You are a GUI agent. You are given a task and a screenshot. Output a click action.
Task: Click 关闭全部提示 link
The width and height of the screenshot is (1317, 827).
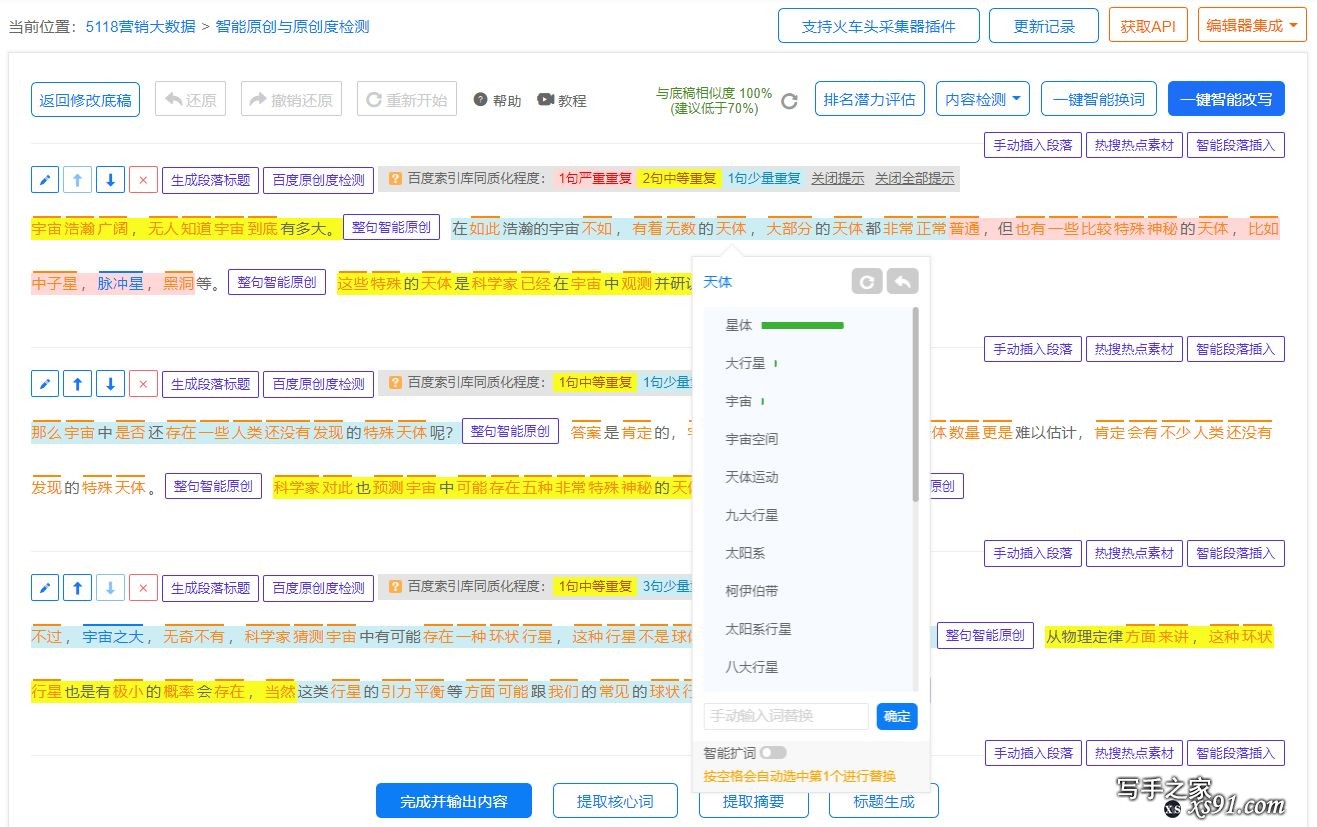pos(915,179)
